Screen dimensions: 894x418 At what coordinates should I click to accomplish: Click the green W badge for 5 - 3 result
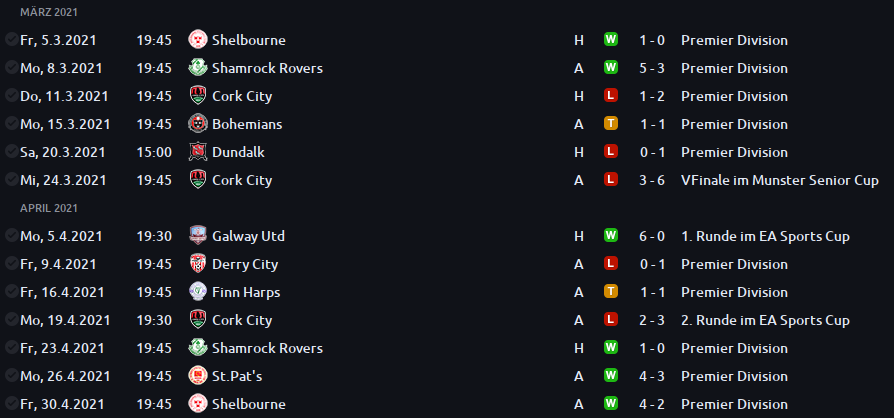611,67
